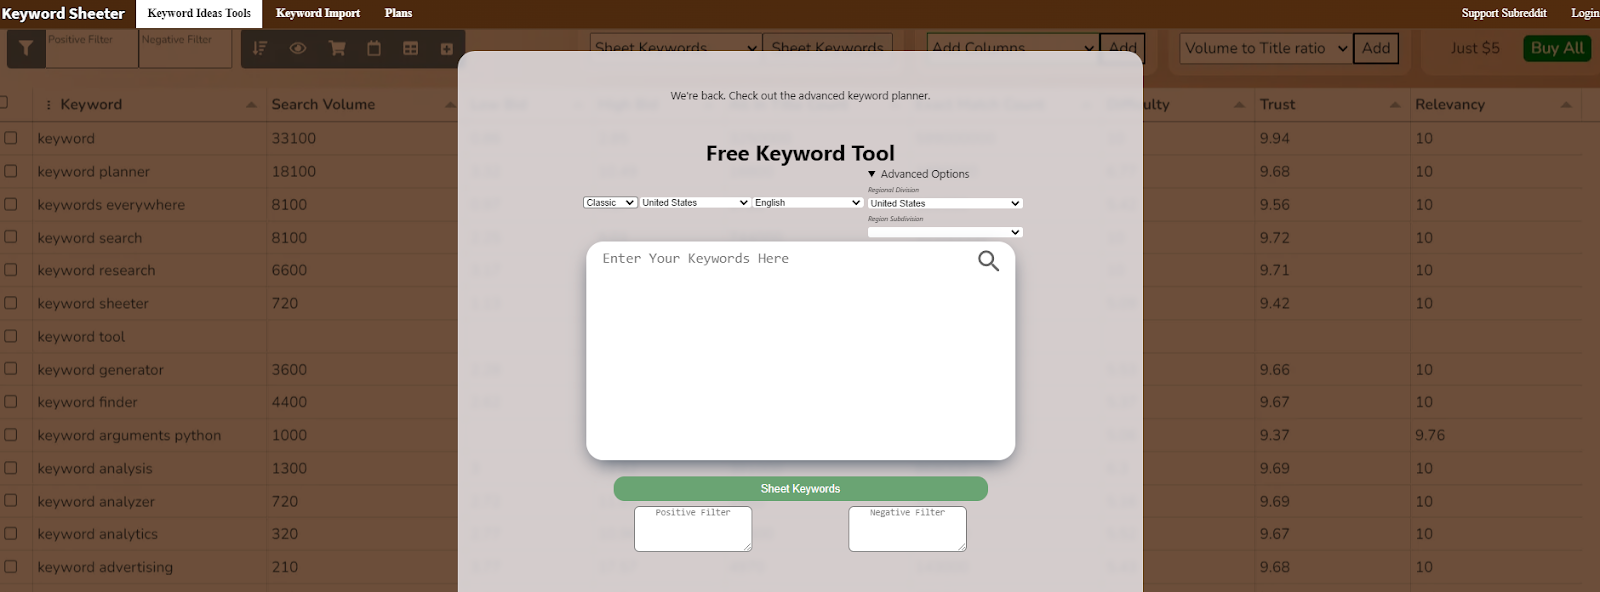This screenshot has width=1600, height=592.
Task: Click the magnifying glass search icon
Action: pyautogui.click(x=988, y=261)
